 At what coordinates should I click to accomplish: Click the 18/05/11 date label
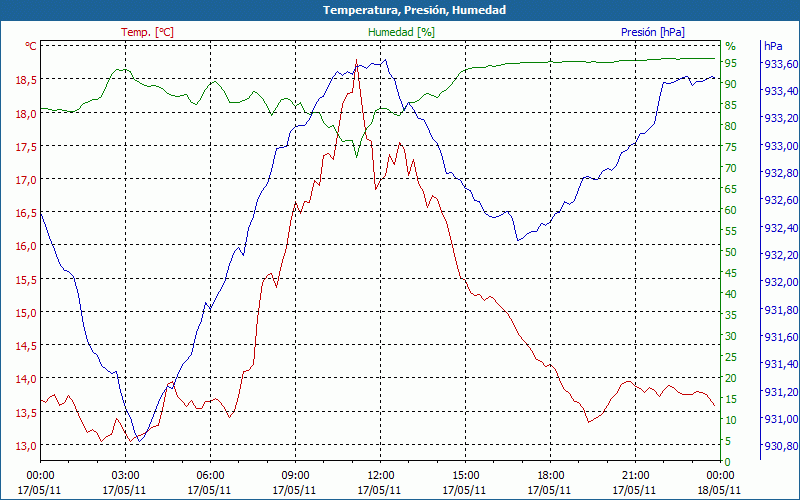(719, 490)
